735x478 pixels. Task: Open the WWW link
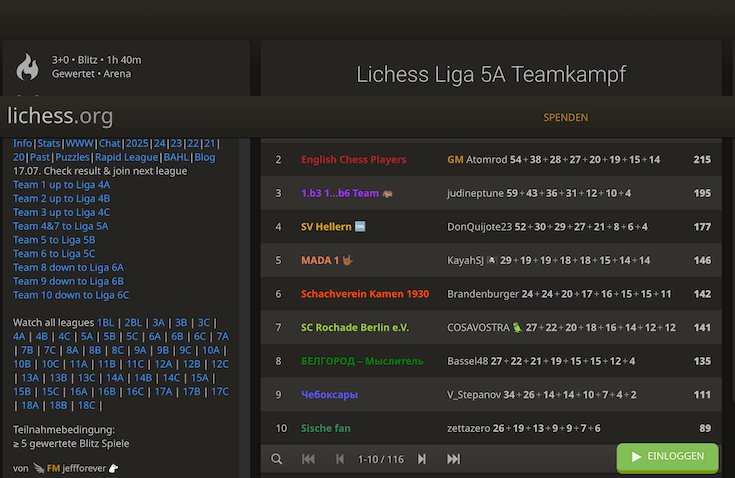(x=79, y=143)
